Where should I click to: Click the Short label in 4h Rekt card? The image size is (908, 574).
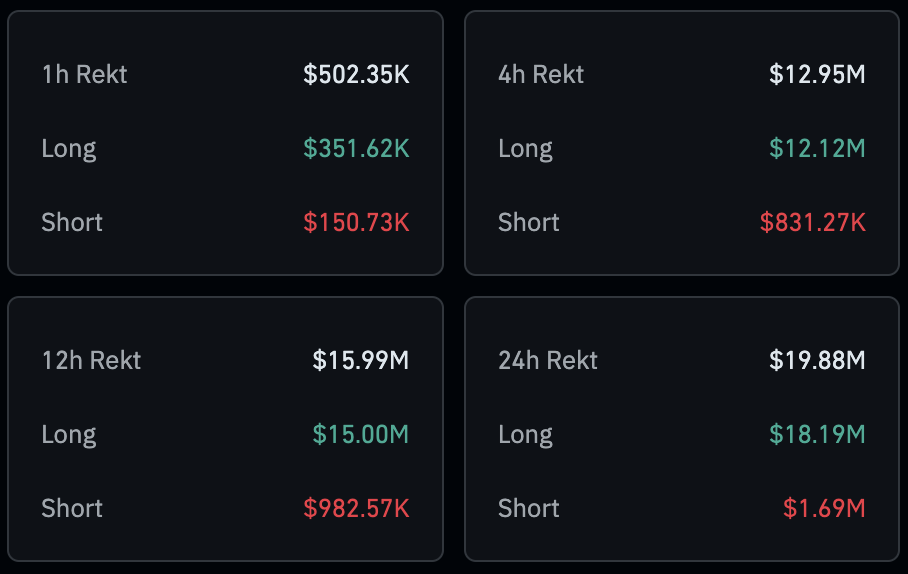529,222
